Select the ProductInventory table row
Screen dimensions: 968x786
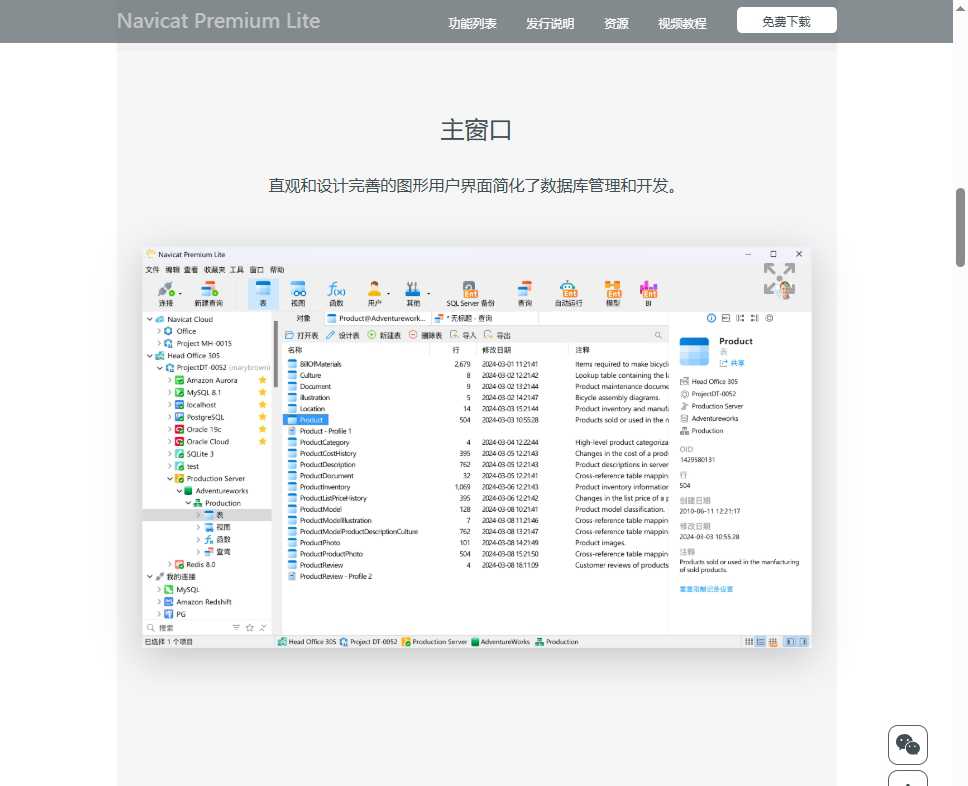point(475,487)
